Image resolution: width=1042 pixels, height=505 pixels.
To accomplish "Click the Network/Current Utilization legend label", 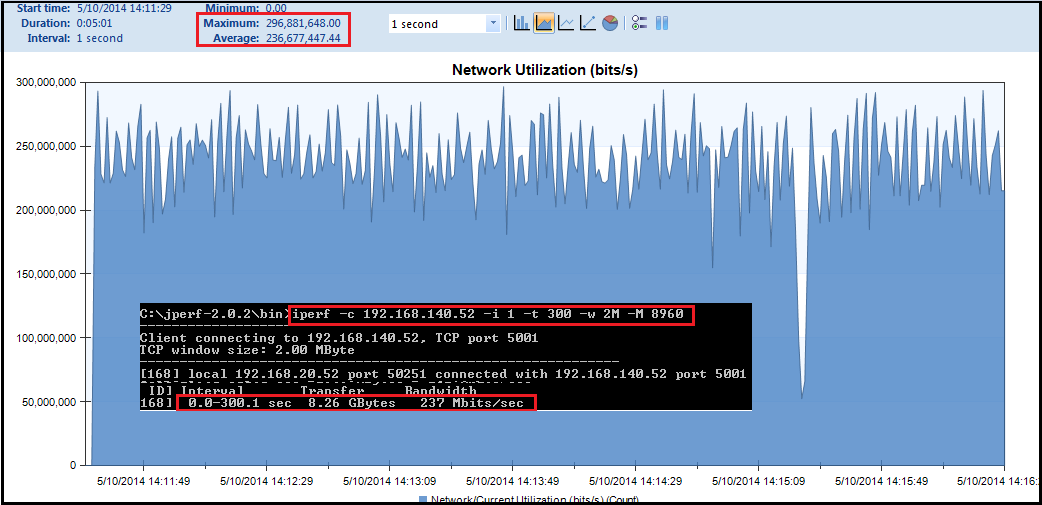I will pos(534,499).
